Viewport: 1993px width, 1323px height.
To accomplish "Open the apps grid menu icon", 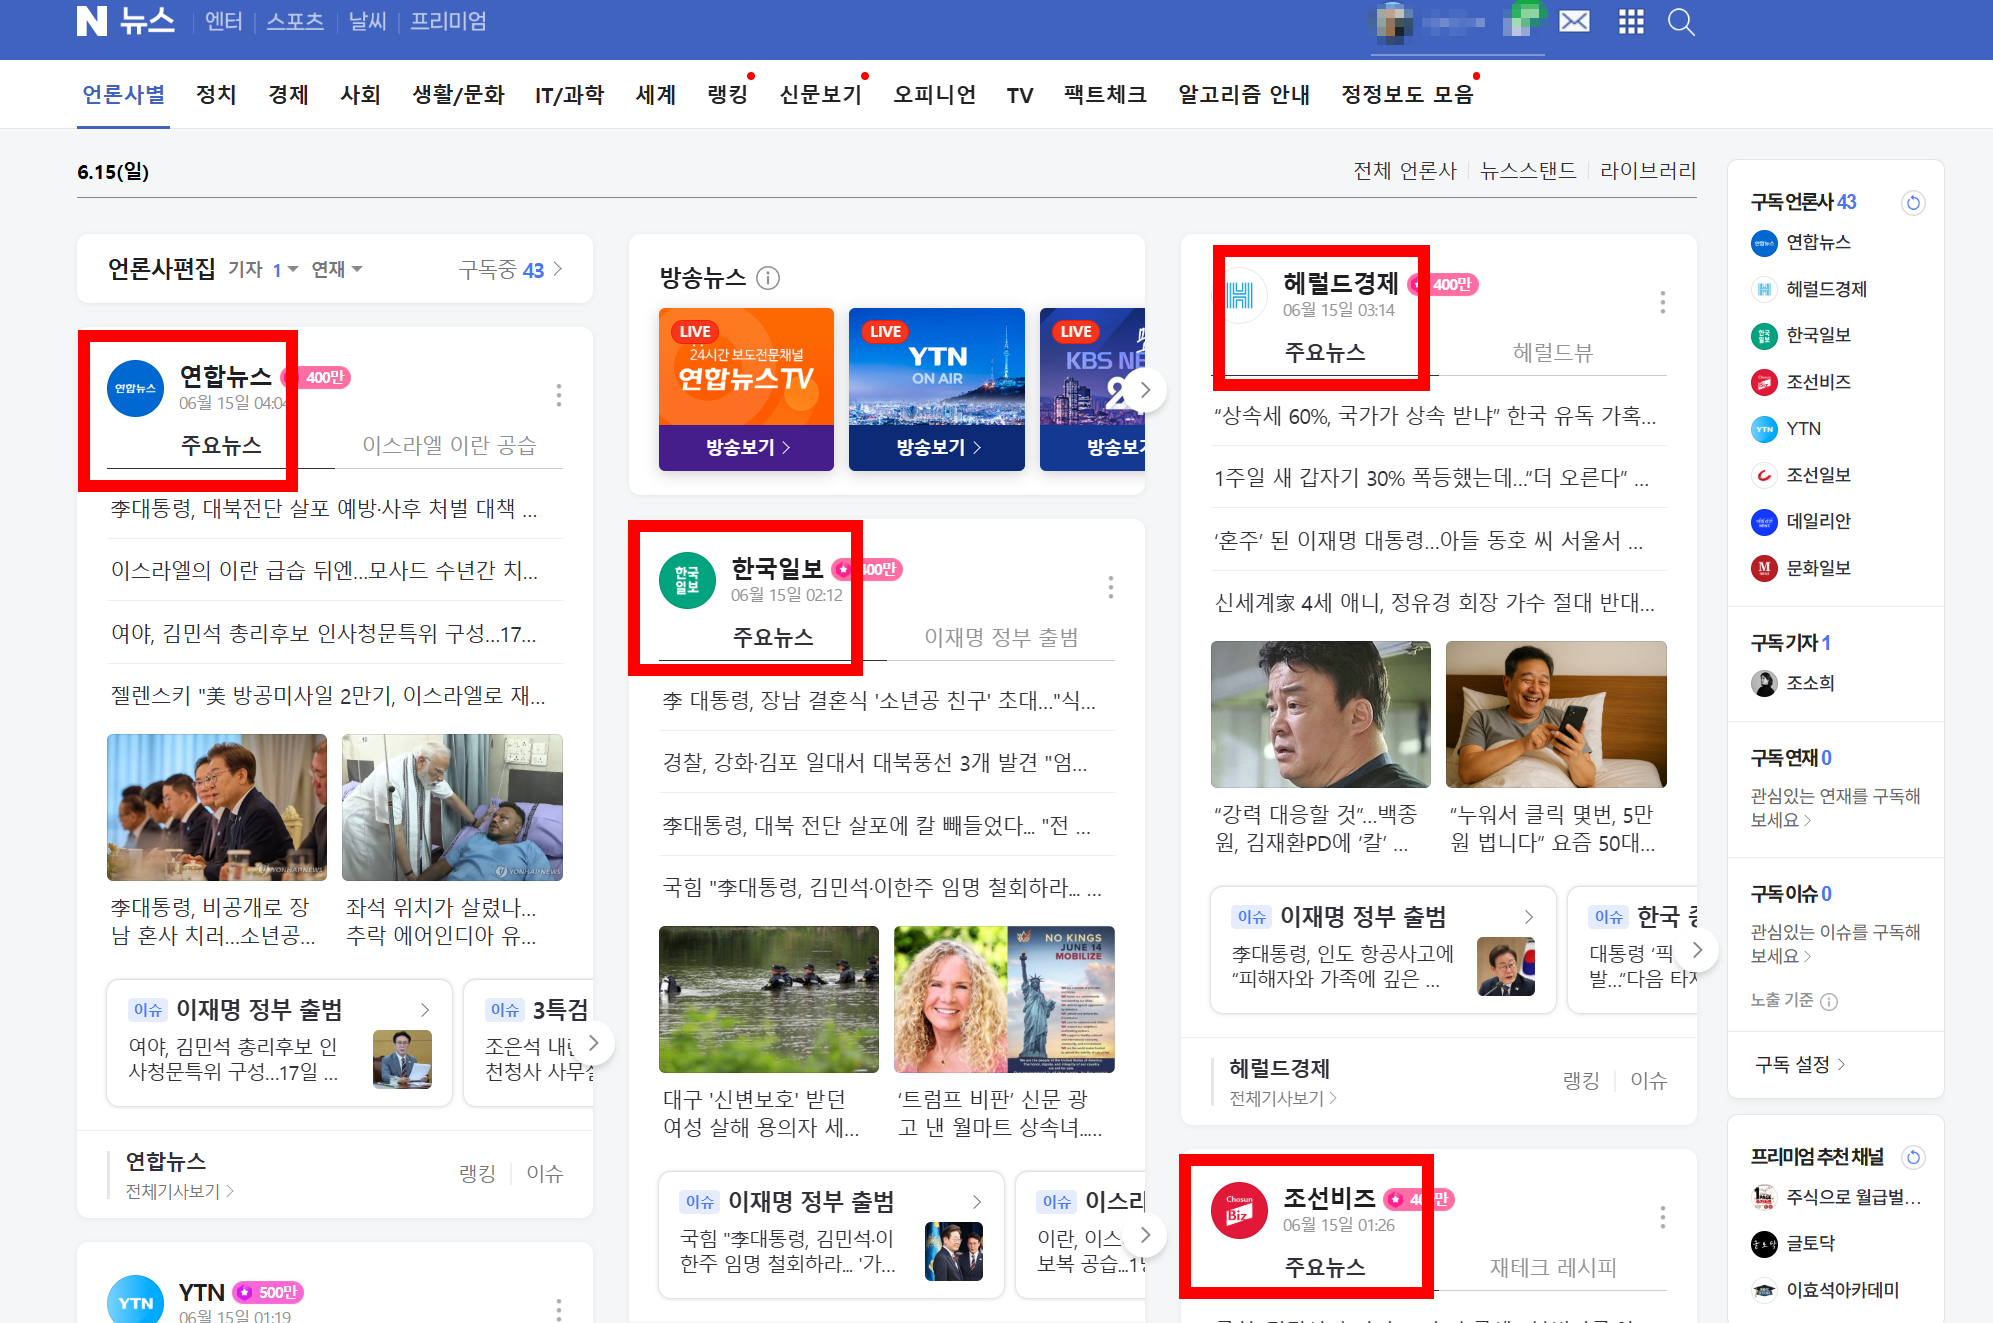I will pos(1631,21).
